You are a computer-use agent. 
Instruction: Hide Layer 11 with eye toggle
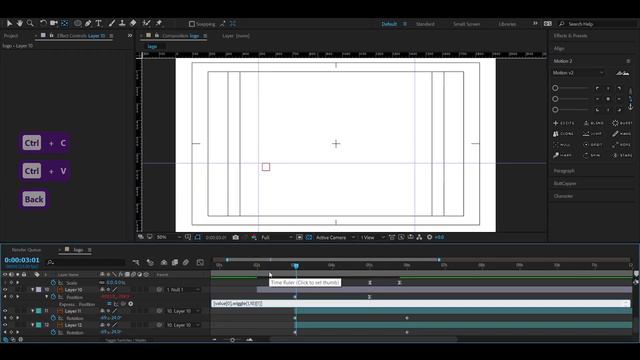[5, 311]
